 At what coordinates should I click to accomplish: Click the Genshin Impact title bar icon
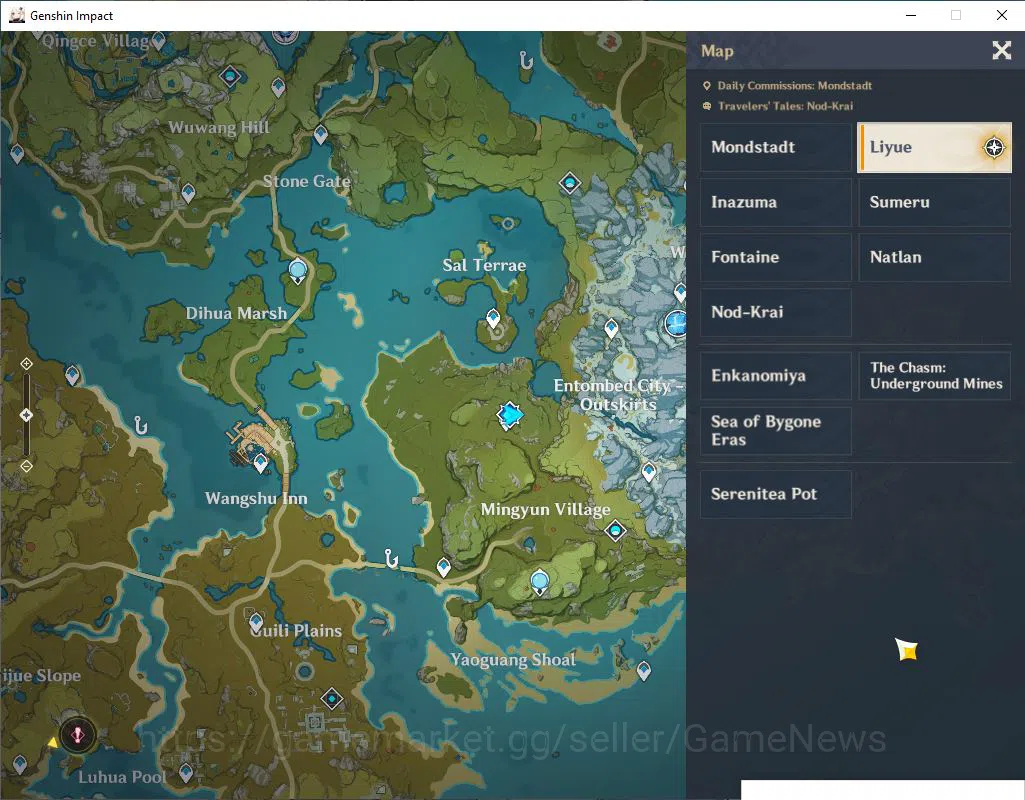[x=16, y=15]
